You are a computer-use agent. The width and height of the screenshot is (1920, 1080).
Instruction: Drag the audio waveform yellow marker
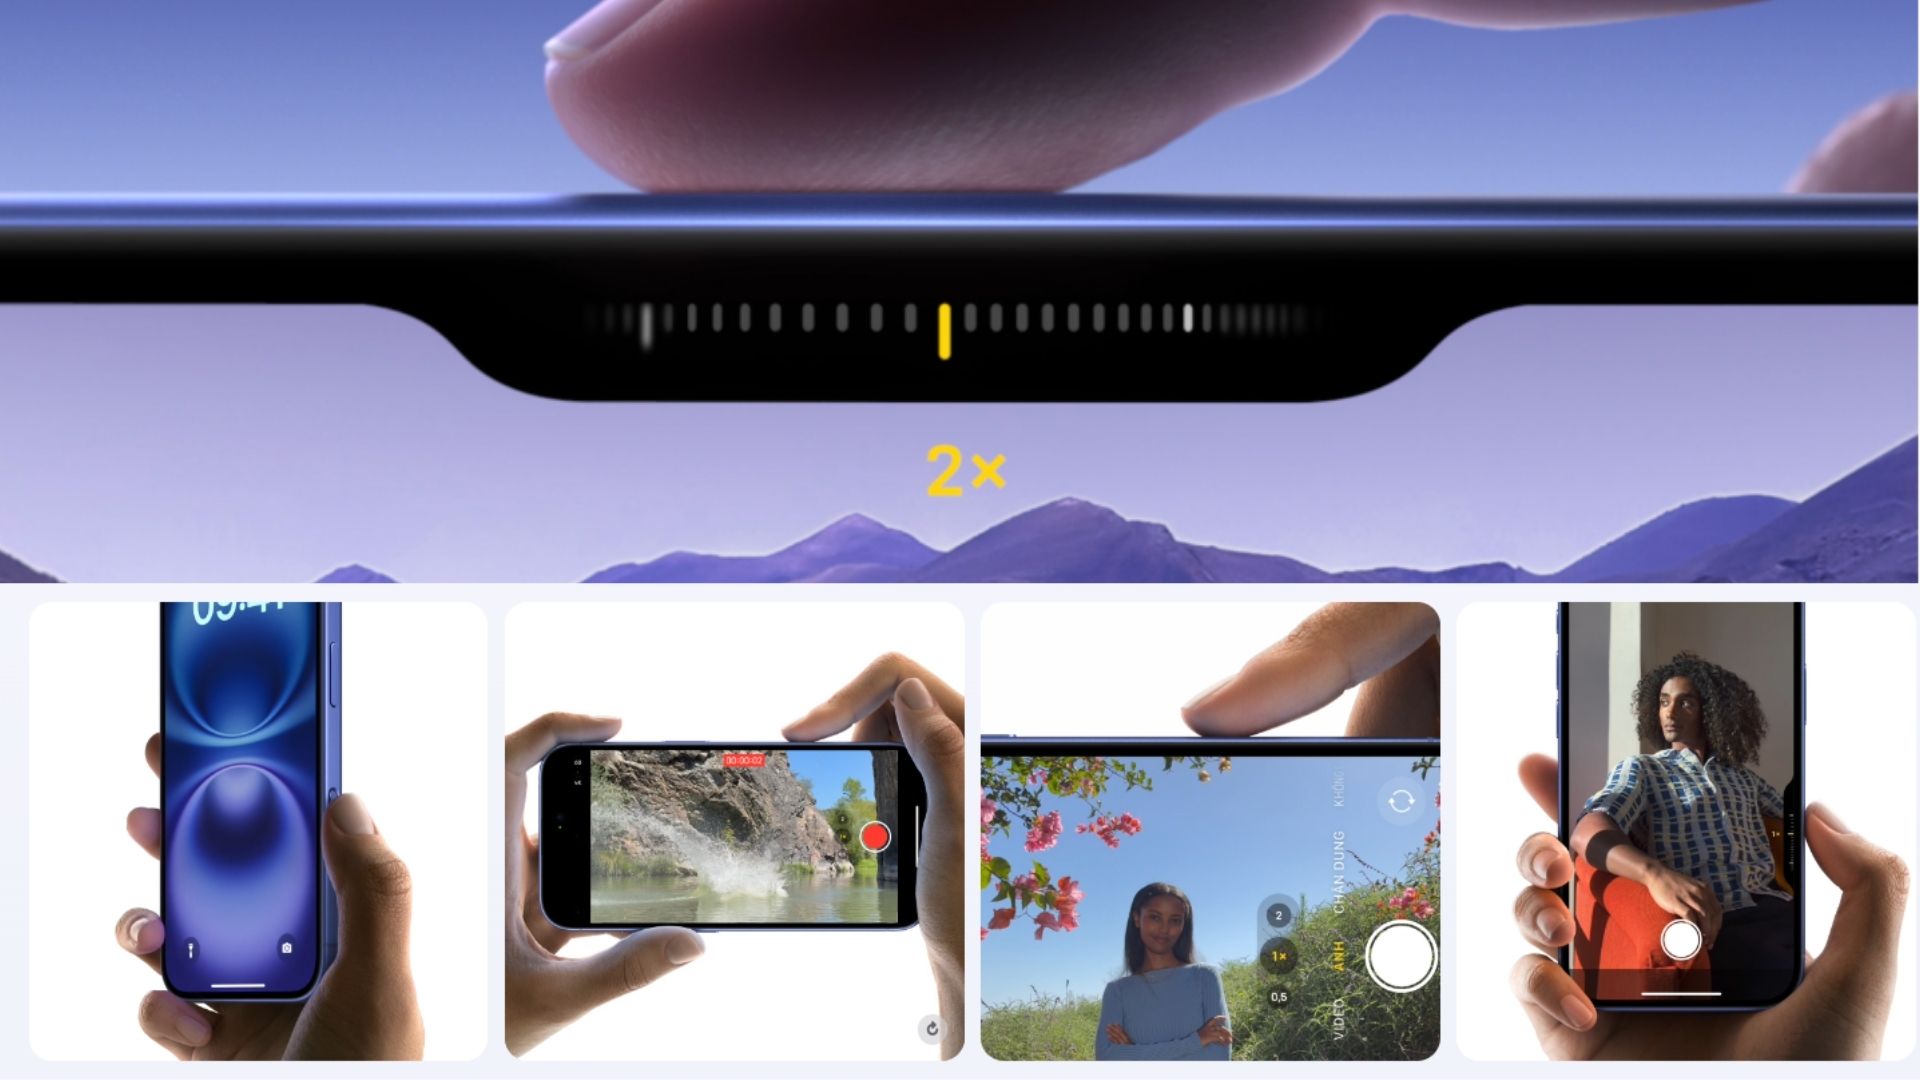point(944,328)
